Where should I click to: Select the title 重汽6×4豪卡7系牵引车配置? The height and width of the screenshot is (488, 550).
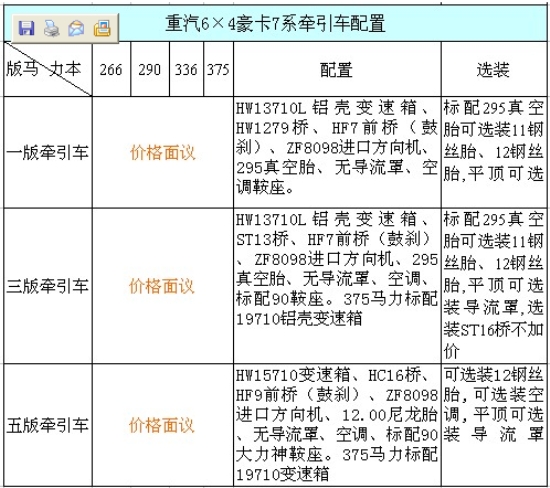coord(276,24)
